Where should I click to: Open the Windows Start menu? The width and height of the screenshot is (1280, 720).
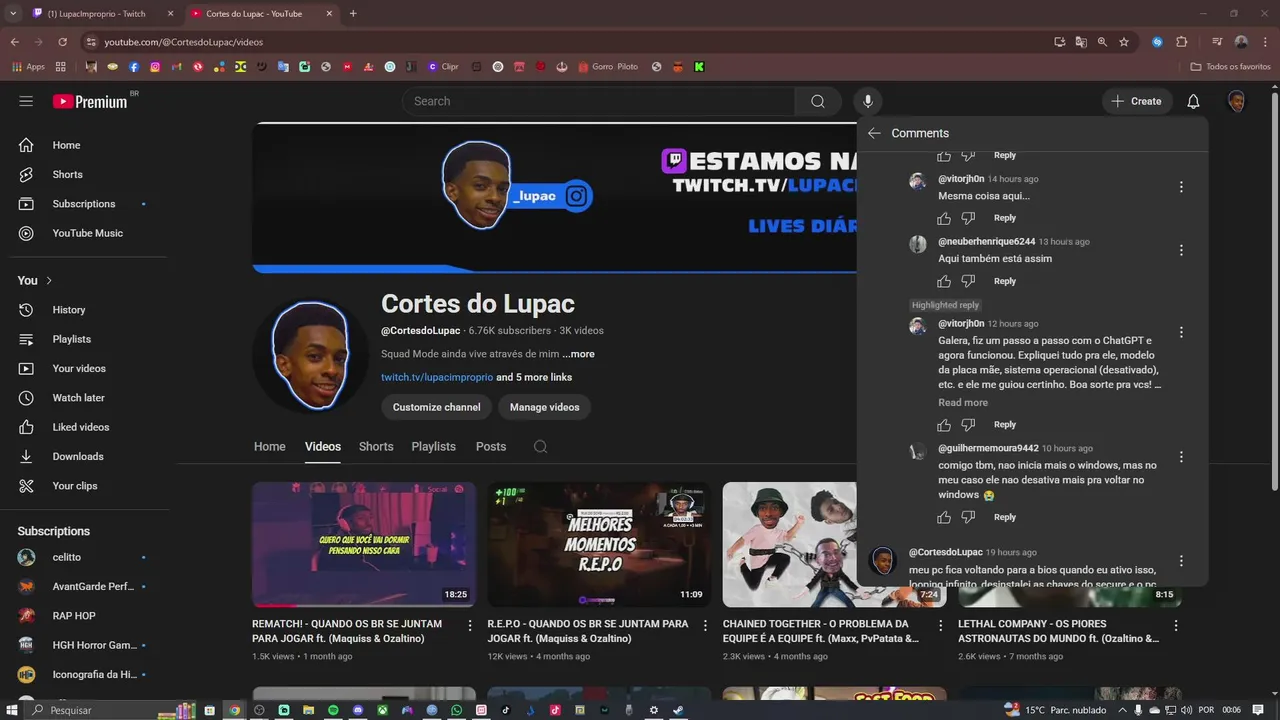(x=12, y=710)
